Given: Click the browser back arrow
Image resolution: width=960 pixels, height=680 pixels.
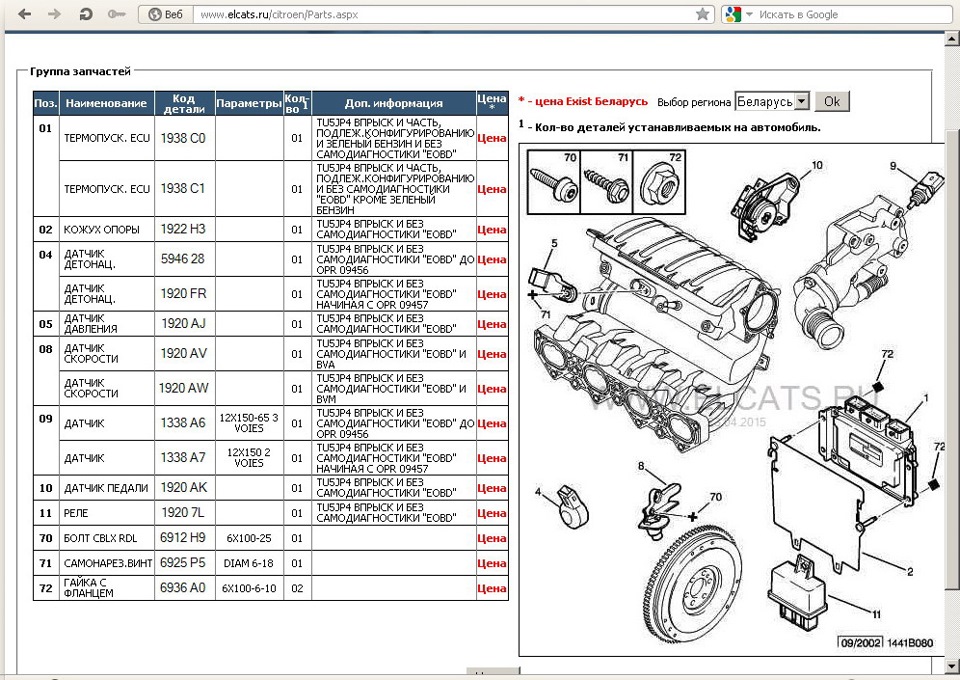Looking at the screenshot, I should 24,14.
